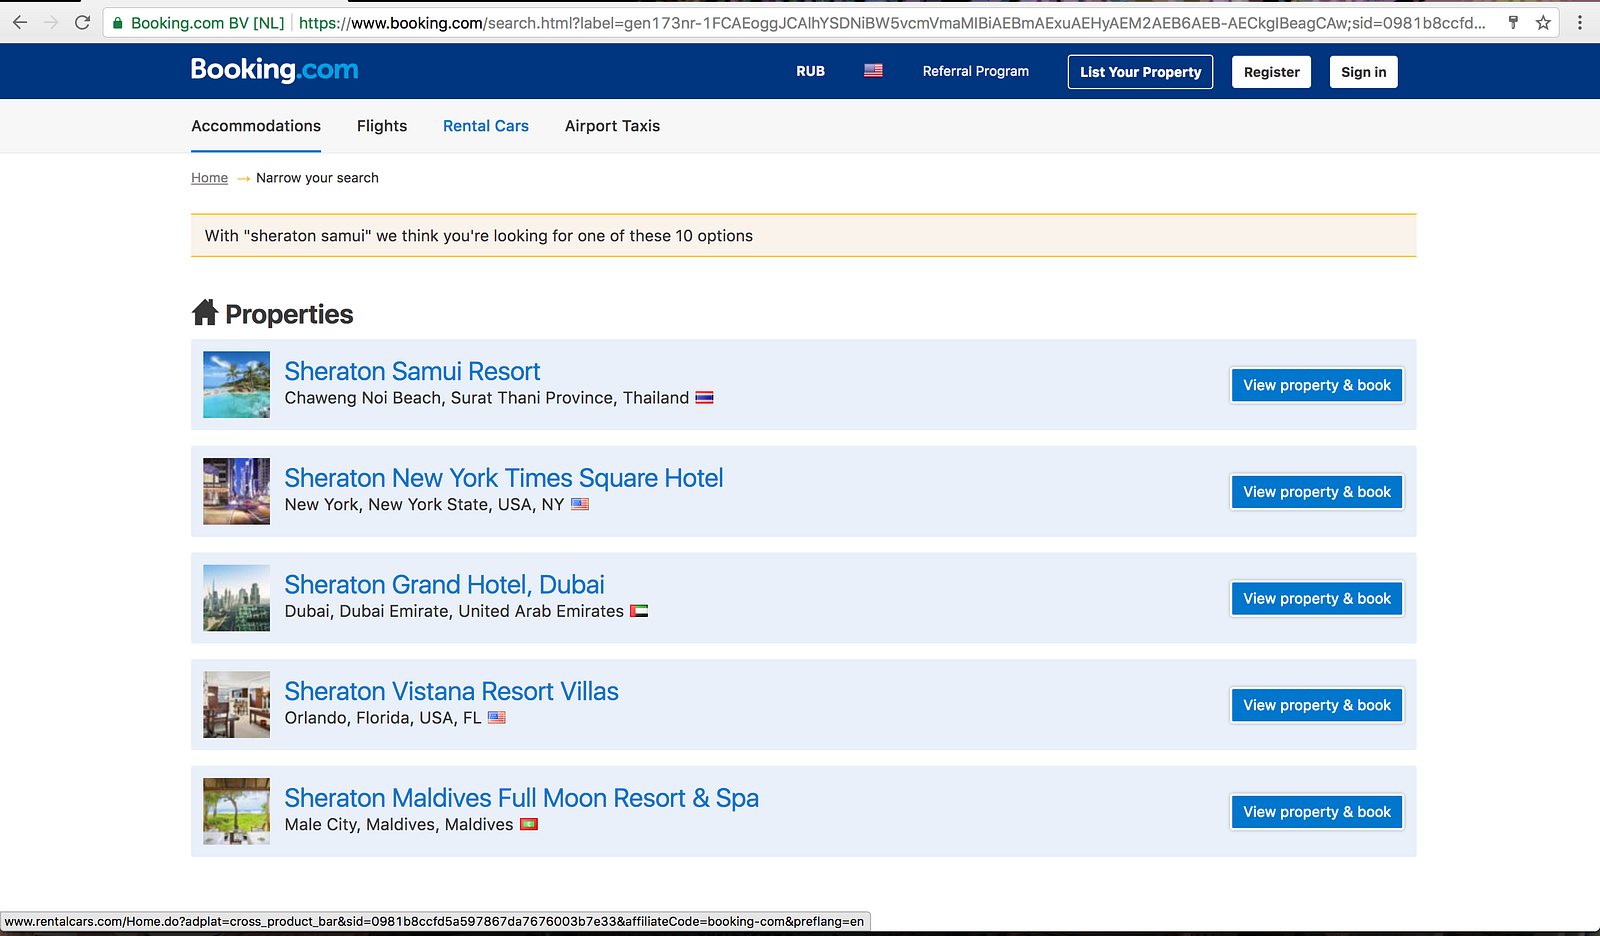Click List Your Property button

[x=1140, y=72]
